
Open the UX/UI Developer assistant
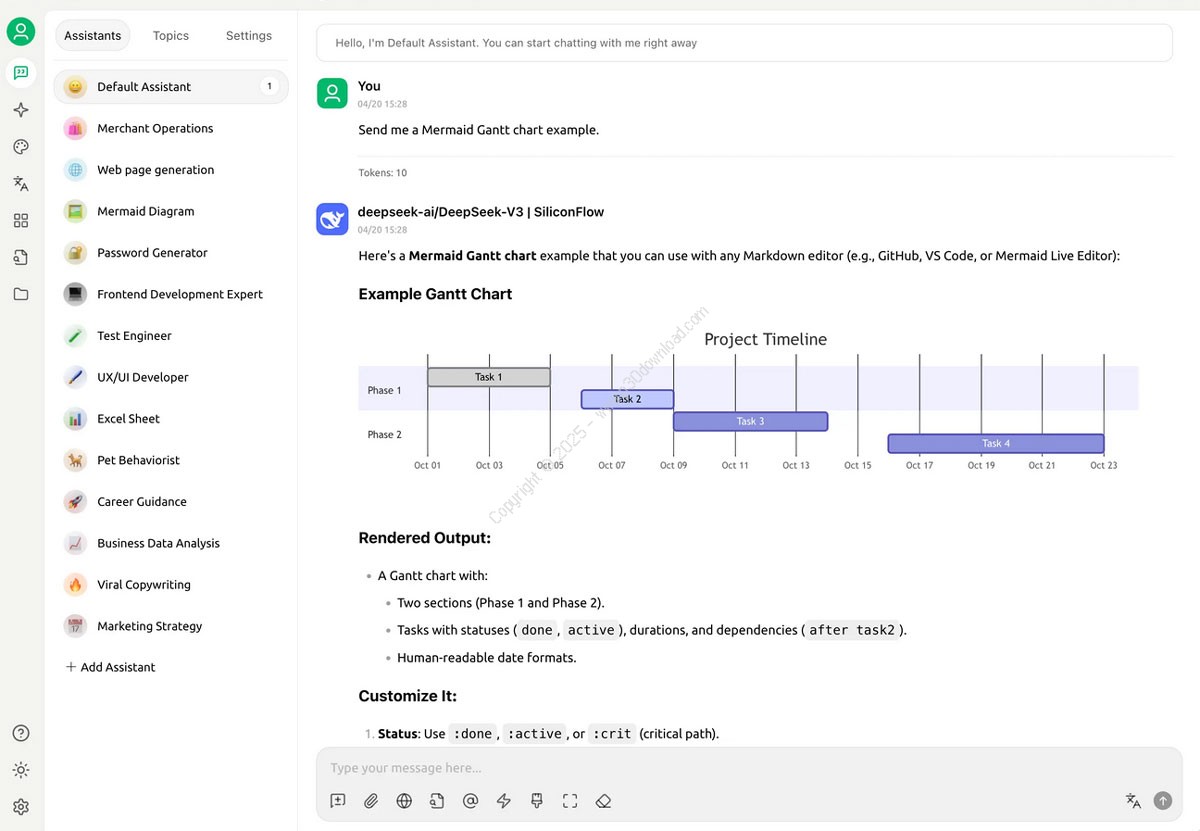[171, 377]
